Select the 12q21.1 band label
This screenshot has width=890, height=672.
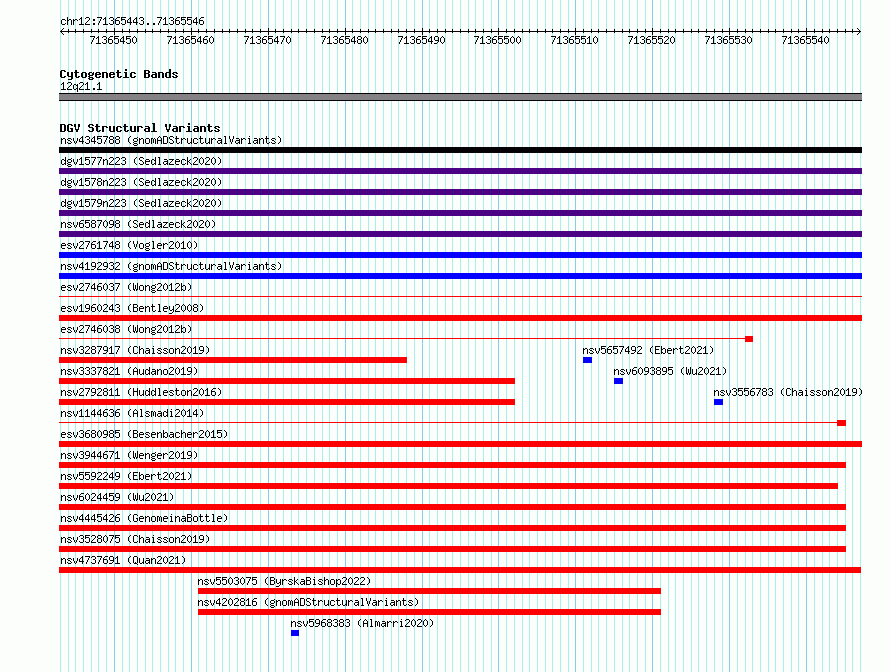pyautogui.click(x=81, y=86)
